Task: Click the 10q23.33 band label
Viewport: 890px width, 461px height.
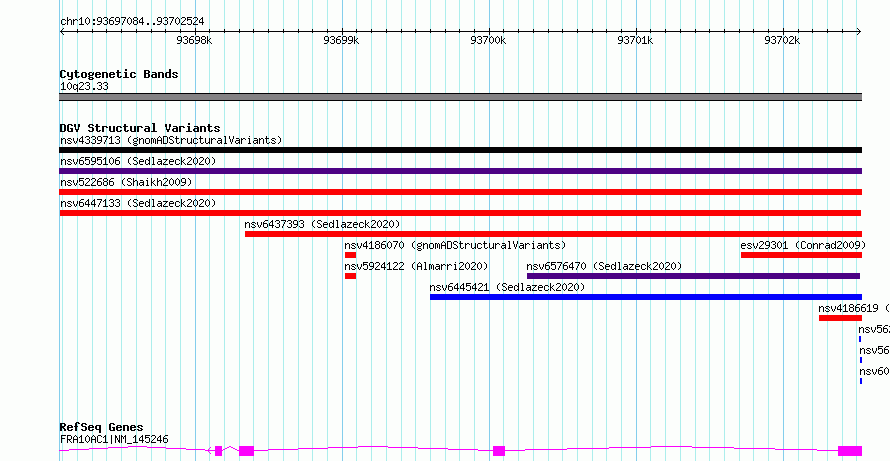Action: pos(84,87)
